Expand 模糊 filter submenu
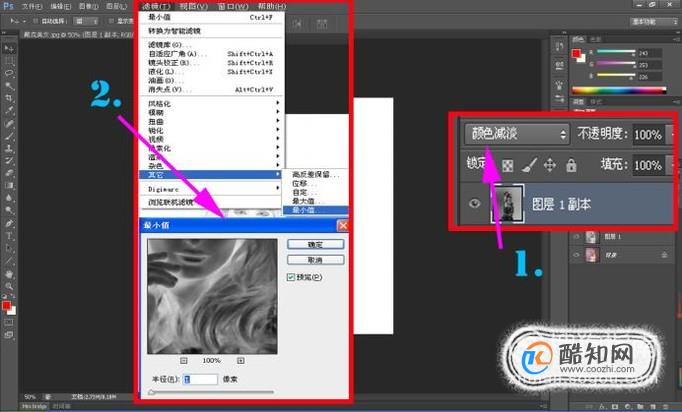This screenshot has width=682, height=412. coord(212,112)
